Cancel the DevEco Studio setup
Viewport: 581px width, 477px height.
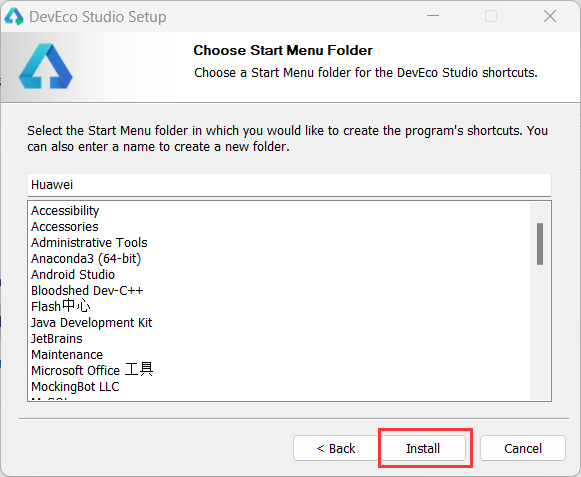(523, 448)
